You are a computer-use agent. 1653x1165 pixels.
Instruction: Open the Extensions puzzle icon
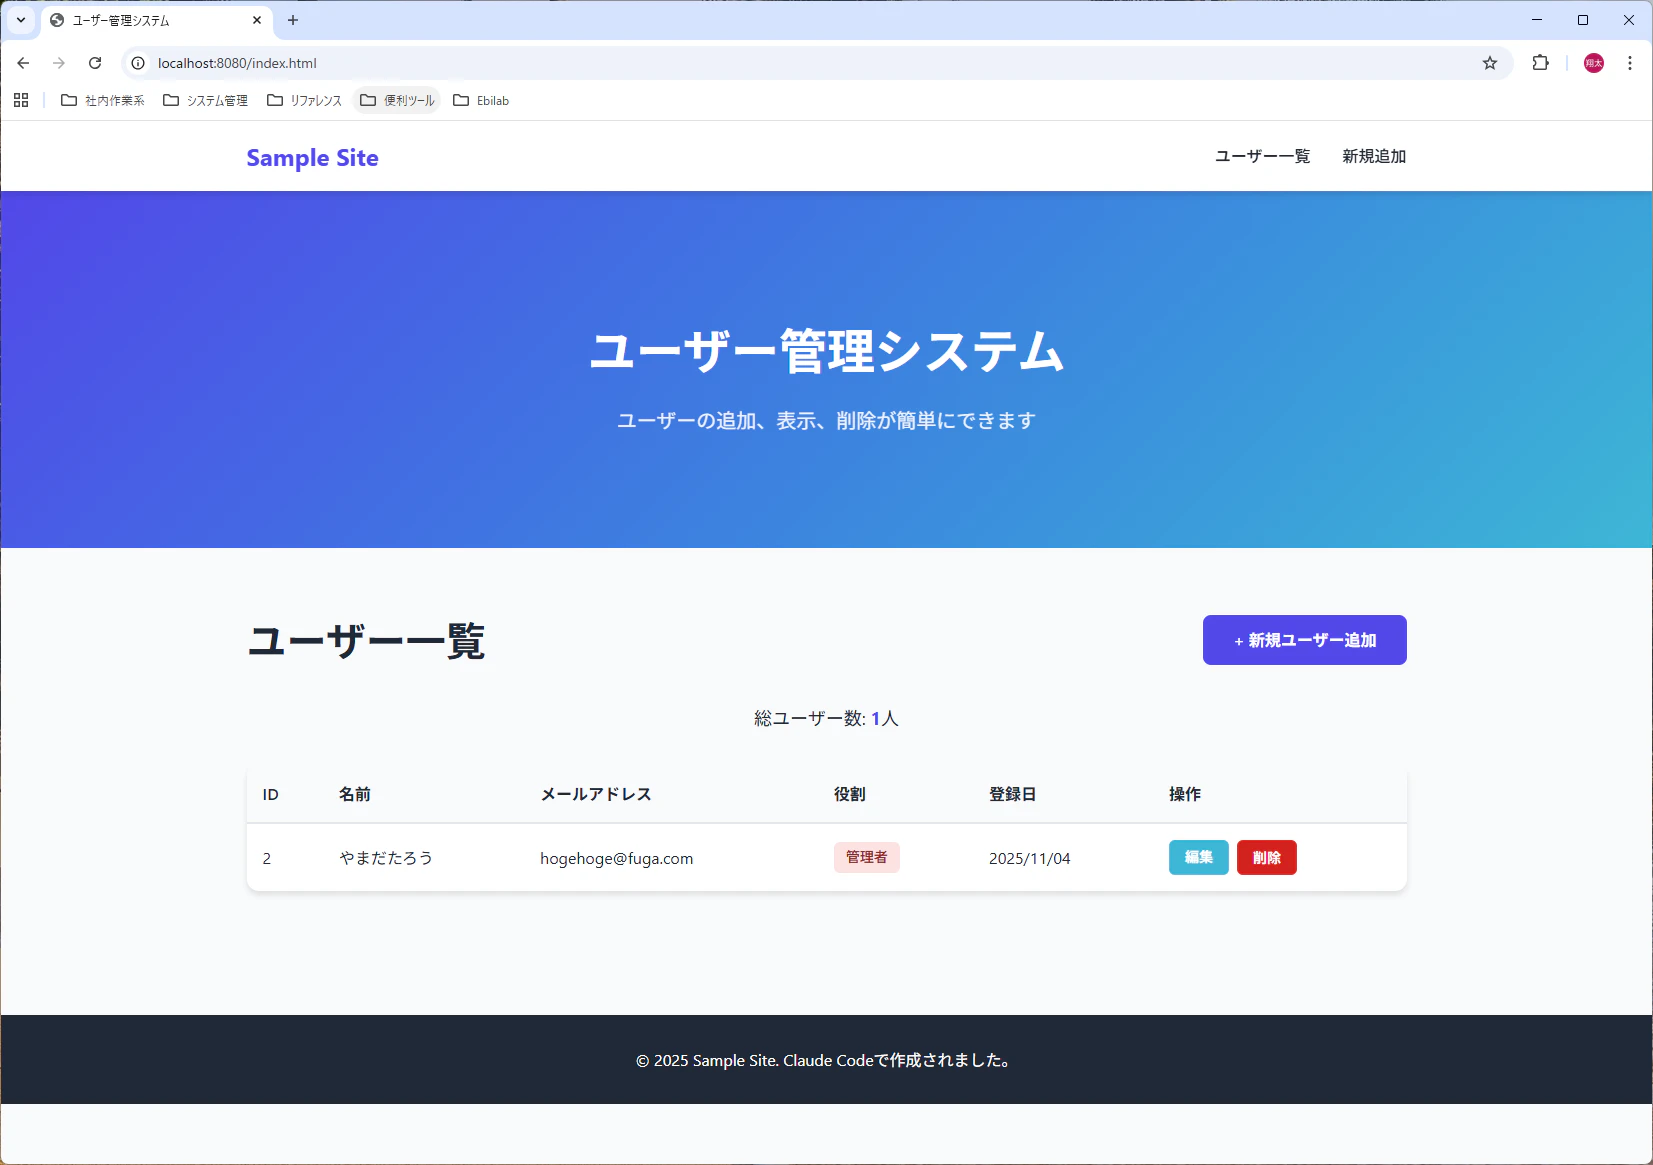(x=1540, y=63)
